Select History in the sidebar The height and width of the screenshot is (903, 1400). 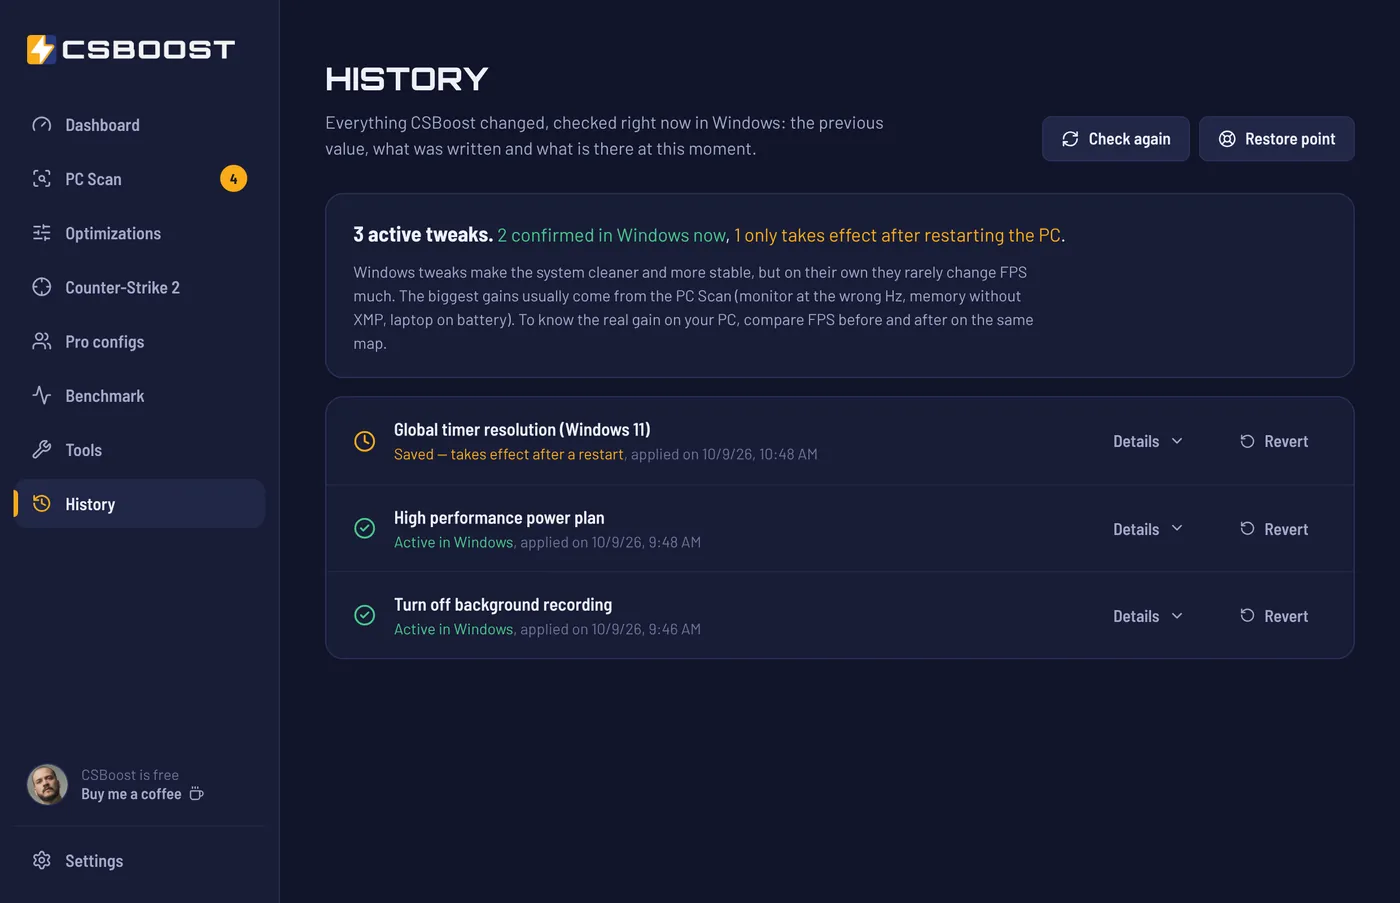(x=140, y=504)
